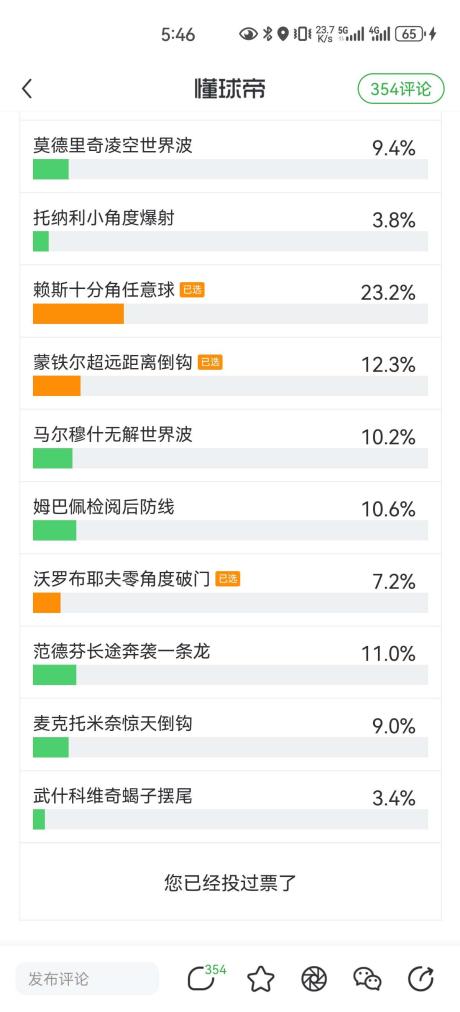Tap the Bluetooth status icon

267,34
